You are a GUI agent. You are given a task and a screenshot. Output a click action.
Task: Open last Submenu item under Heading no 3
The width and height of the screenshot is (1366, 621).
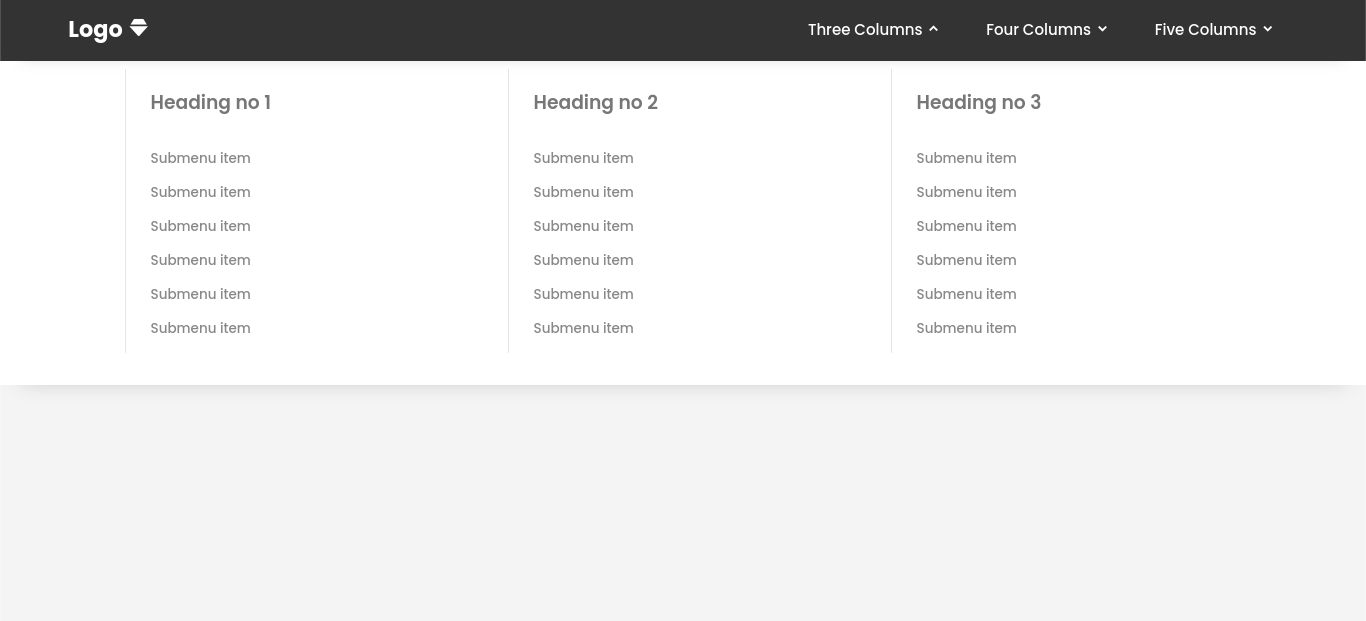[x=966, y=328]
